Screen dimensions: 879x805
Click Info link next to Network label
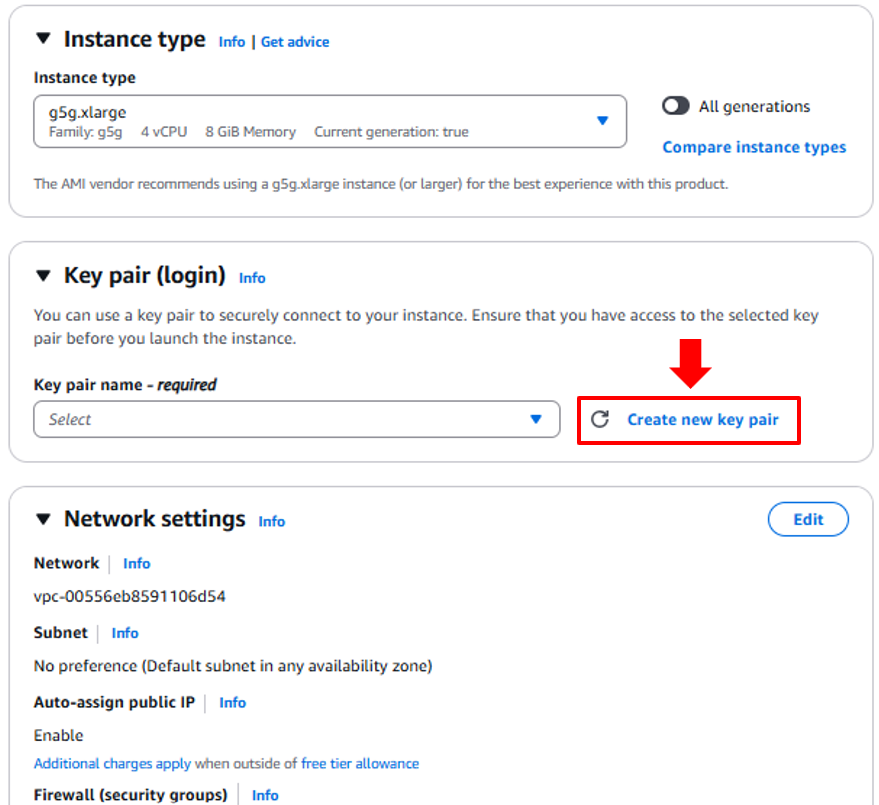(137, 564)
